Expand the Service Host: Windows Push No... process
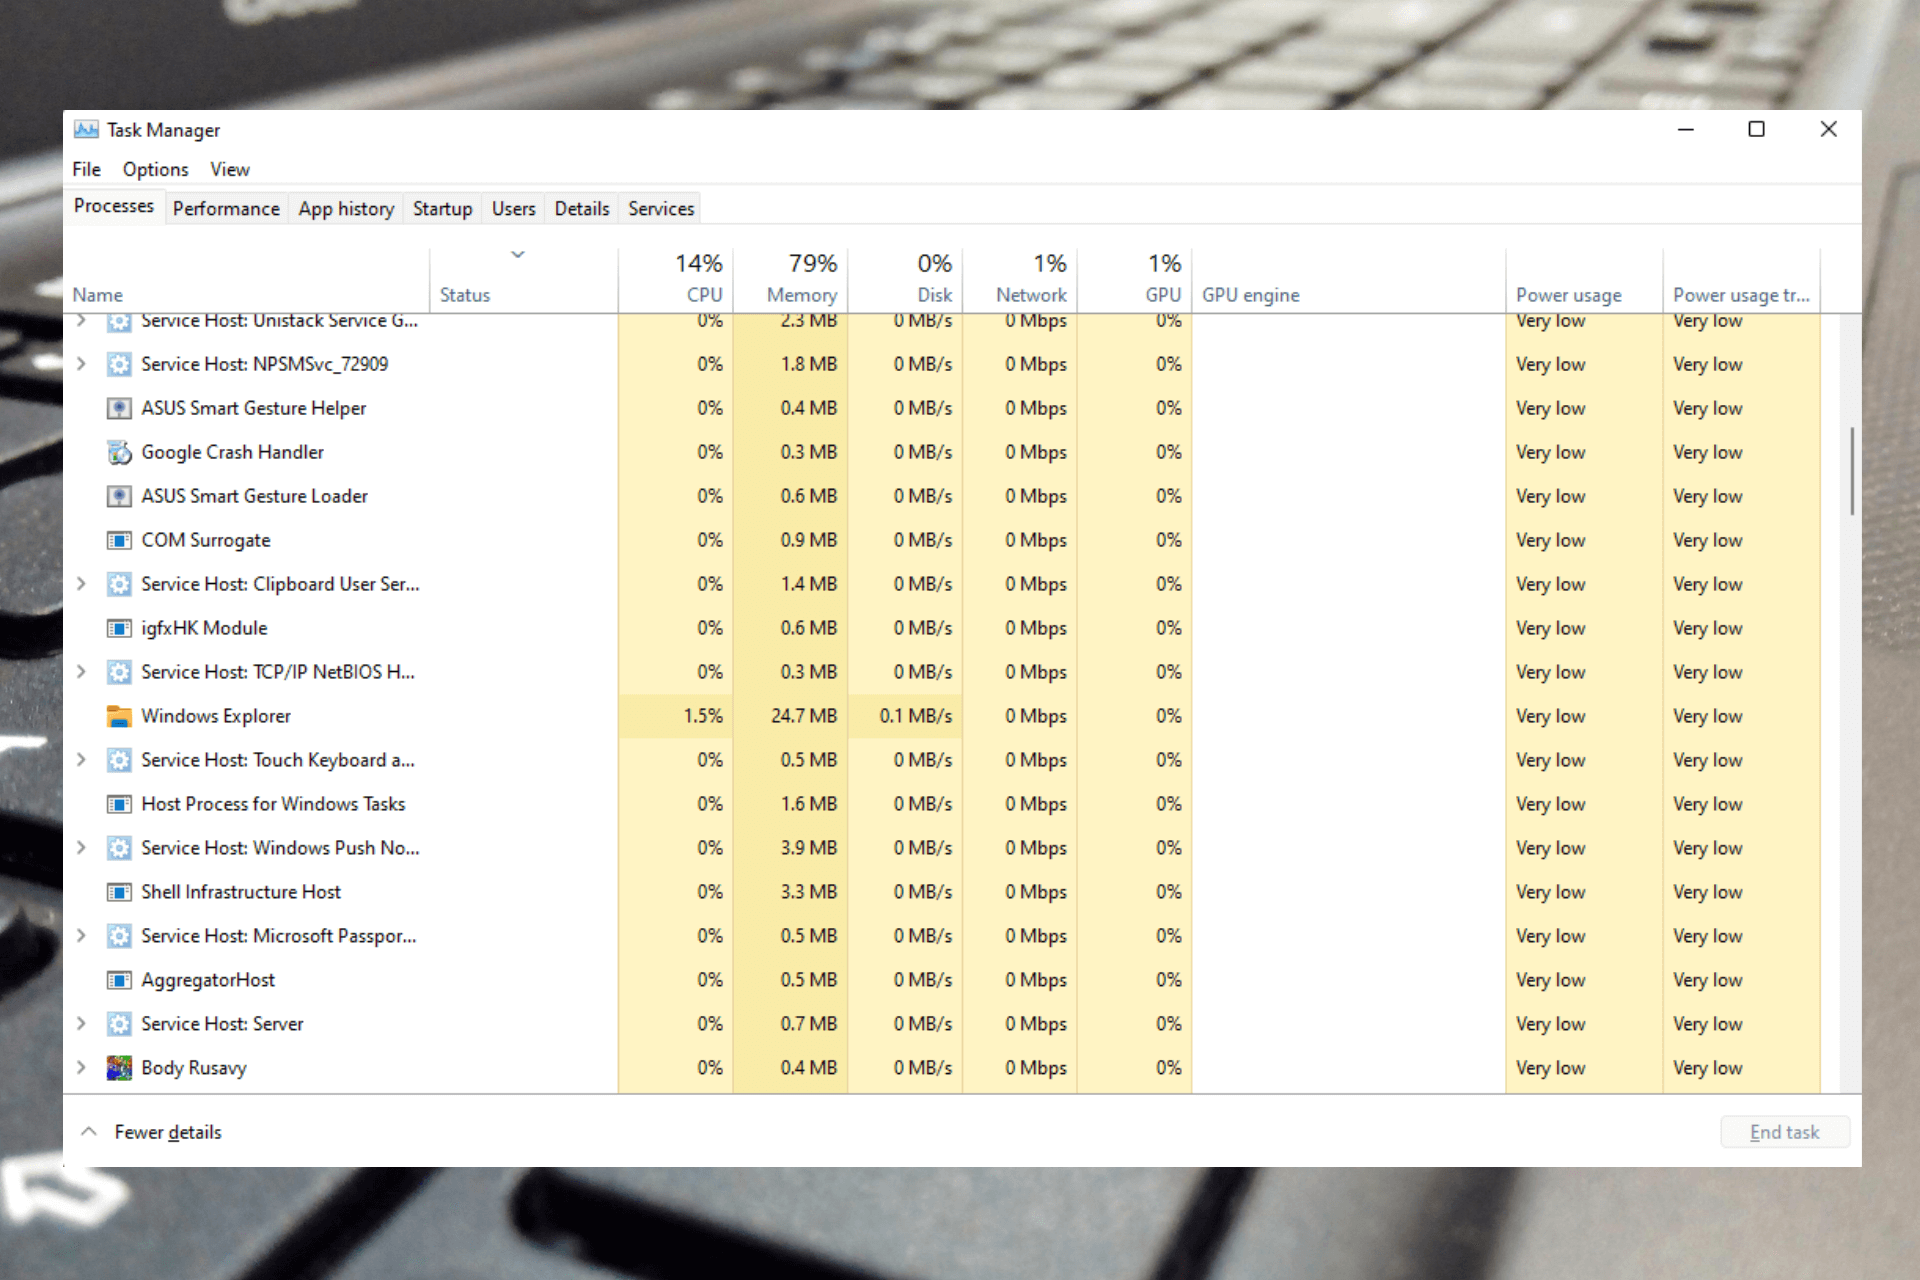This screenshot has height=1280, width=1920. click(x=83, y=847)
